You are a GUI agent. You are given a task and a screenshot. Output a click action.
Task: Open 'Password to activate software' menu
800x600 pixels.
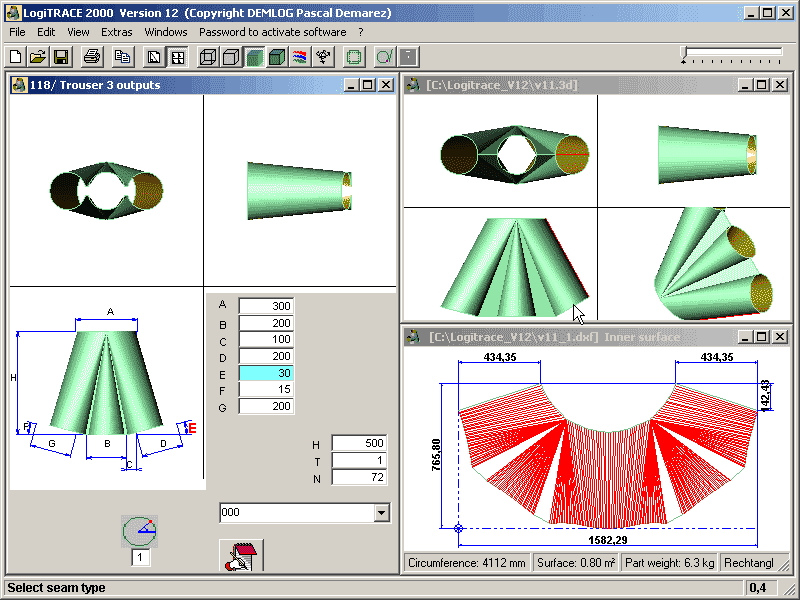(272, 32)
